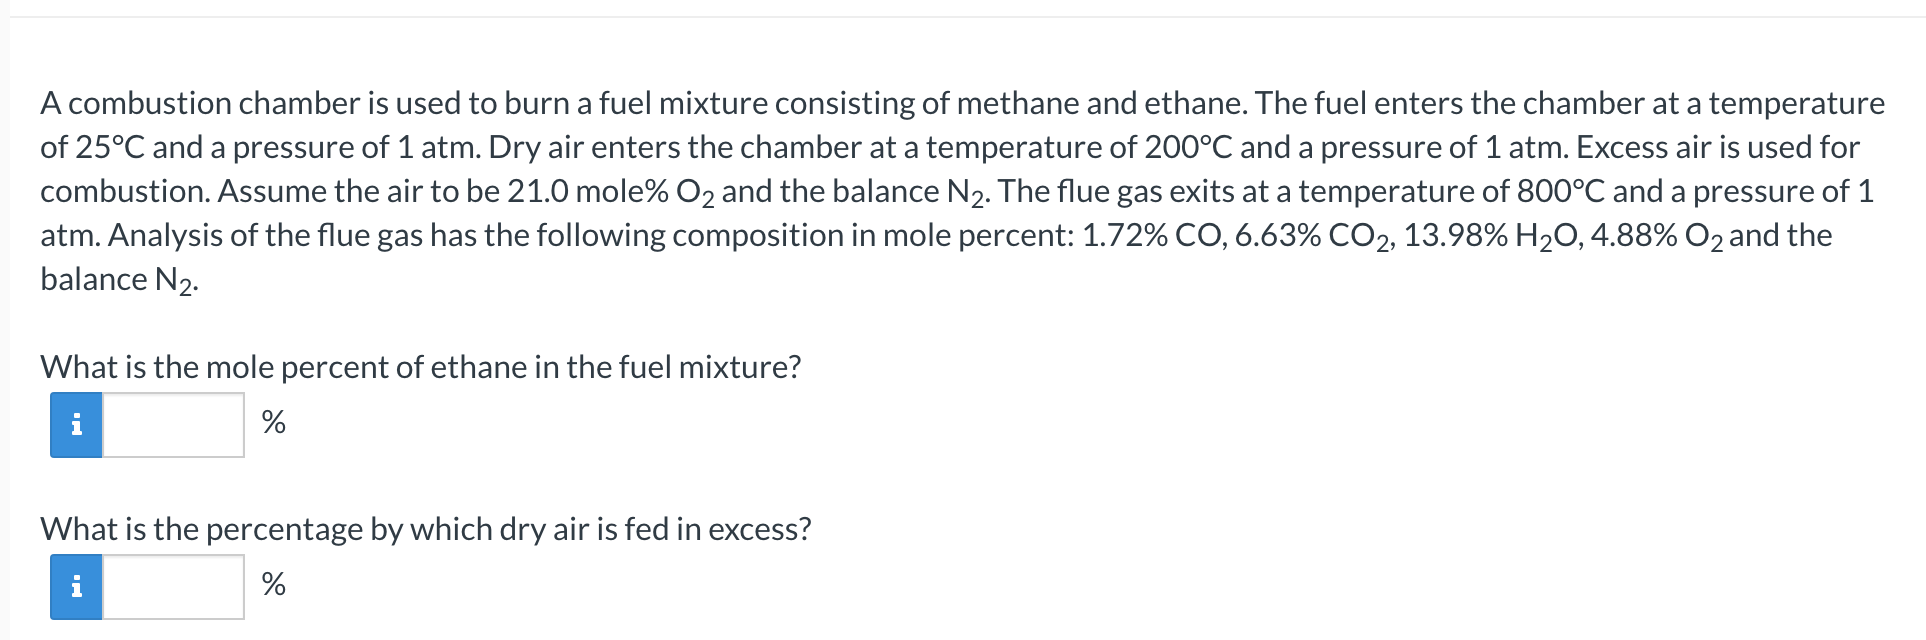Click the '4.88% O2' flue gas value
Image resolution: width=1926 pixels, height=640 pixels.
coord(1656,236)
